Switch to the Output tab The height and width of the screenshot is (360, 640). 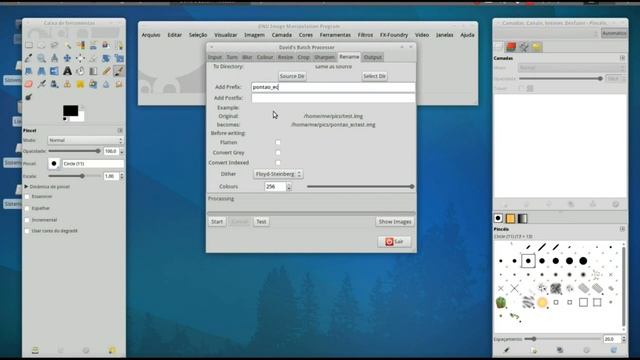[x=373, y=57]
